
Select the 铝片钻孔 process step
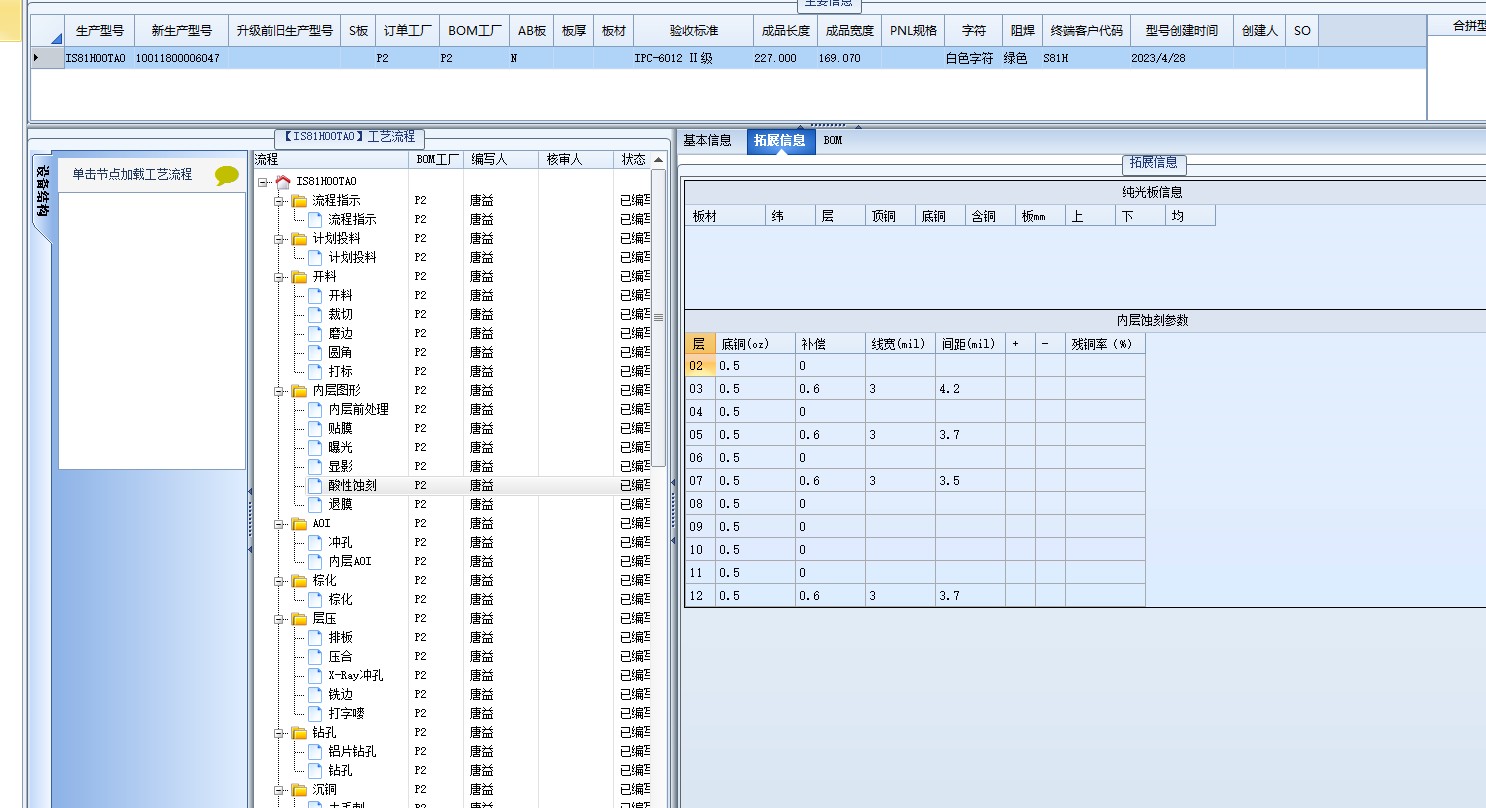[352, 751]
